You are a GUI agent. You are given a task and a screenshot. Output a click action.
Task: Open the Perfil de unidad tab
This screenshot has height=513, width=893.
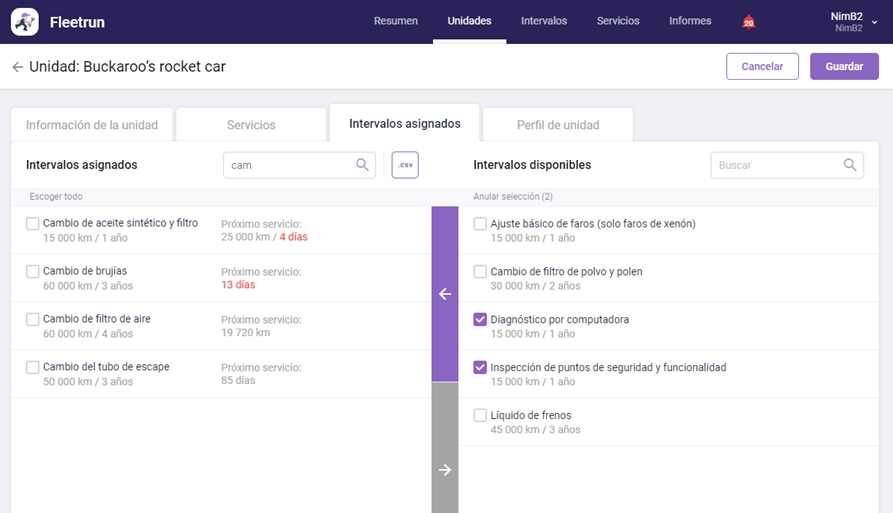558,125
